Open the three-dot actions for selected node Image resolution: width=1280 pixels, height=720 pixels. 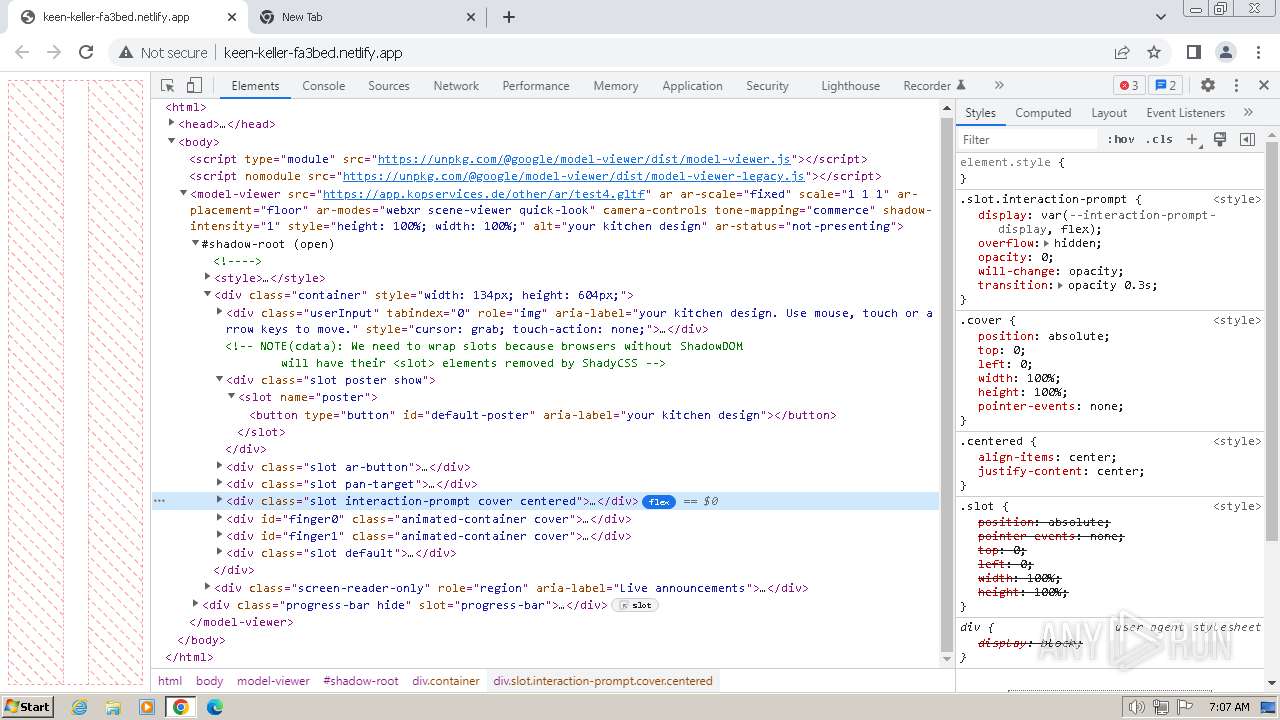(159, 501)
